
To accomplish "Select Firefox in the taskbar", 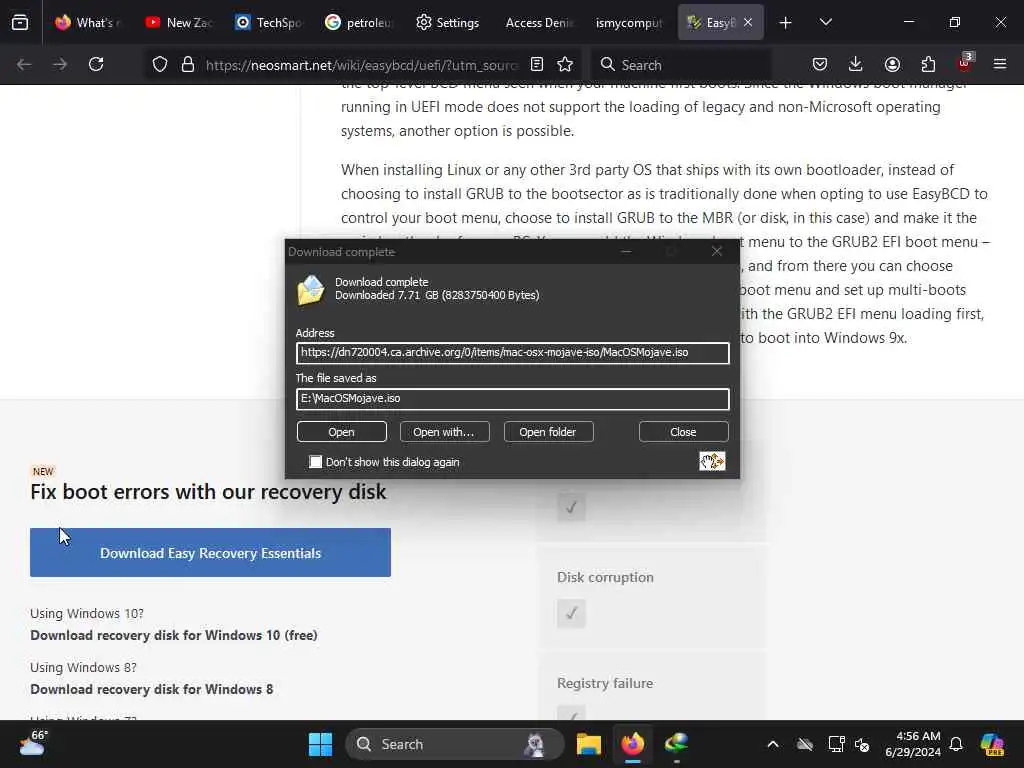I will click(632, 744).
